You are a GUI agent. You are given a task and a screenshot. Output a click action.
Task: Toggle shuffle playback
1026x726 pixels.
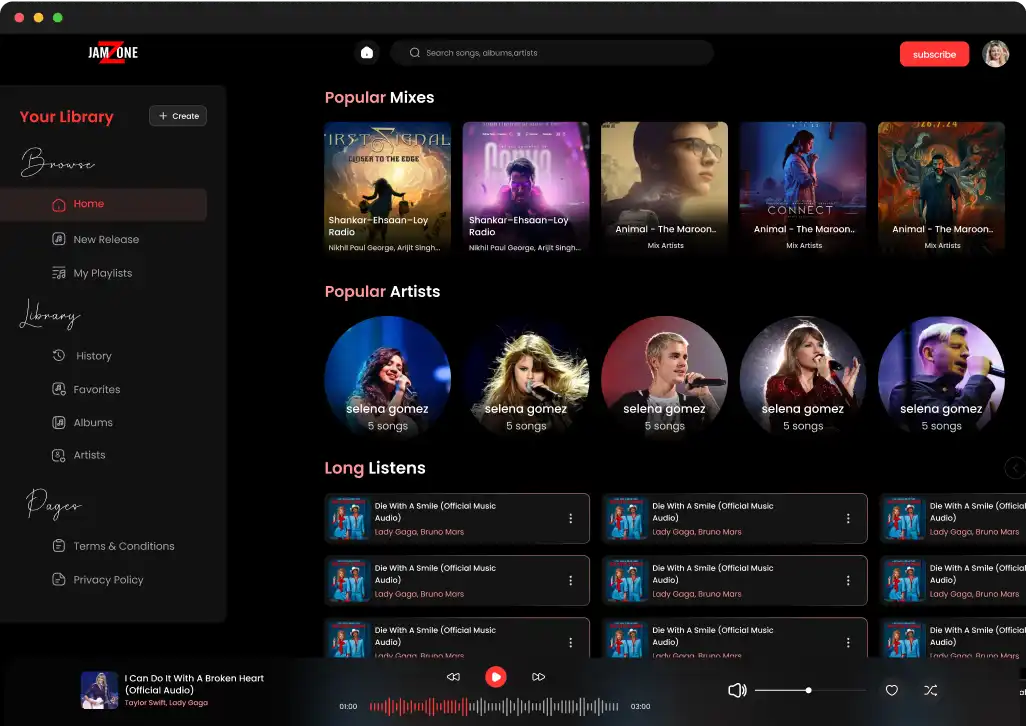(930, 690)
